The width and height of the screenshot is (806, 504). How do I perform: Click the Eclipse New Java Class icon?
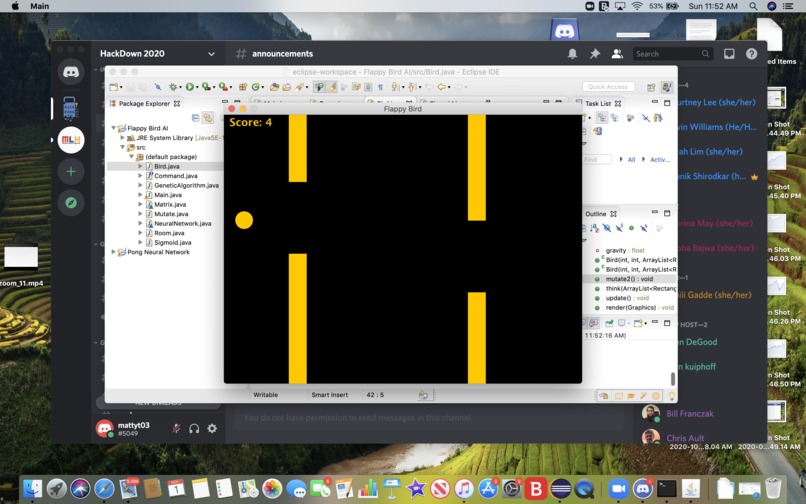pyautogui.click(x=255, y=87)
